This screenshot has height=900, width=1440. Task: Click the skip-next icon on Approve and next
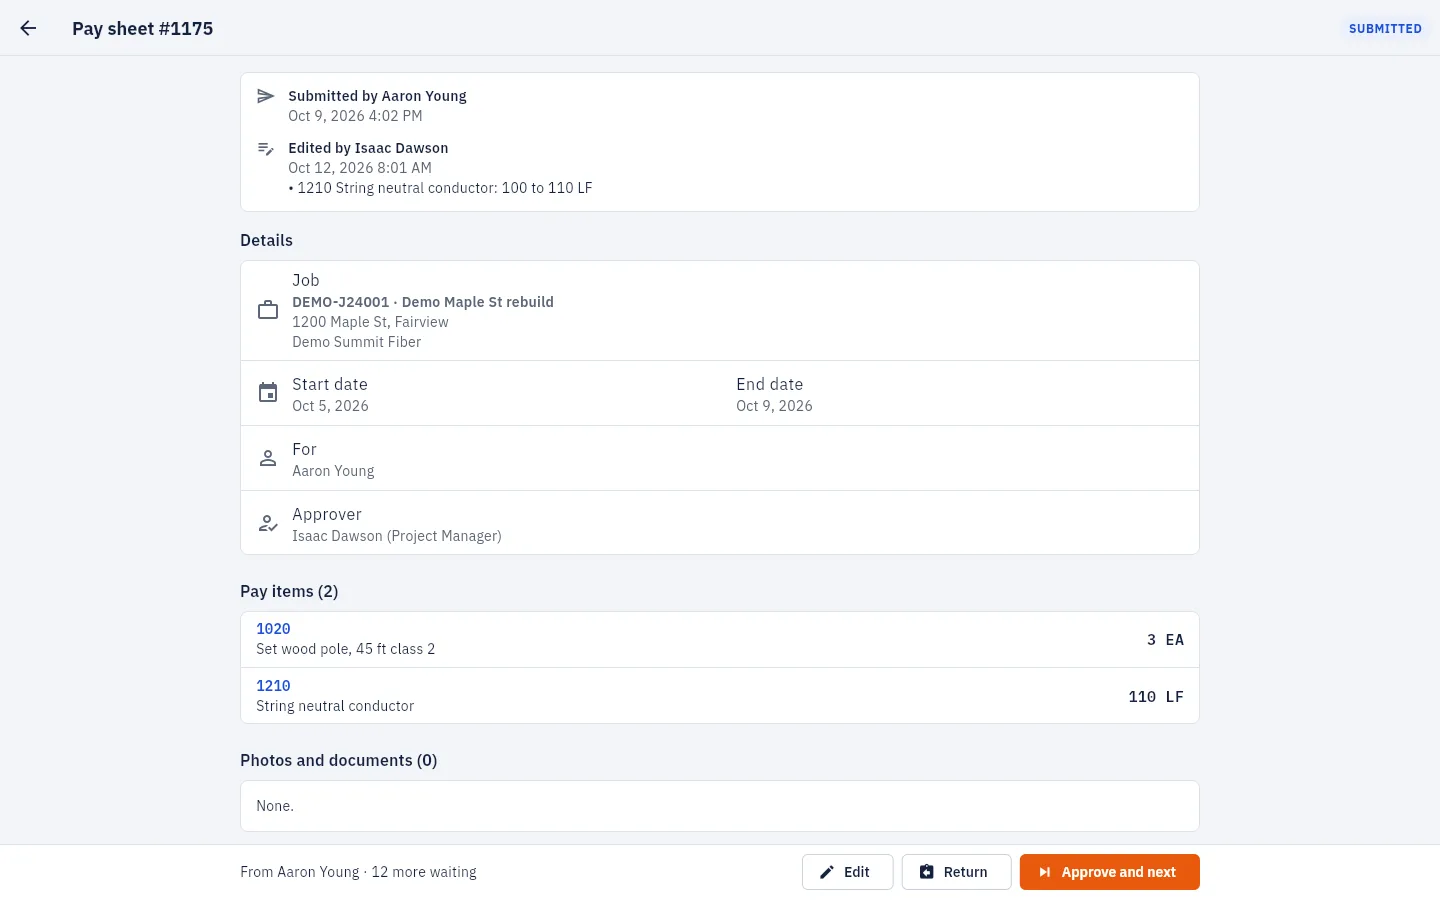(1045, 872)
